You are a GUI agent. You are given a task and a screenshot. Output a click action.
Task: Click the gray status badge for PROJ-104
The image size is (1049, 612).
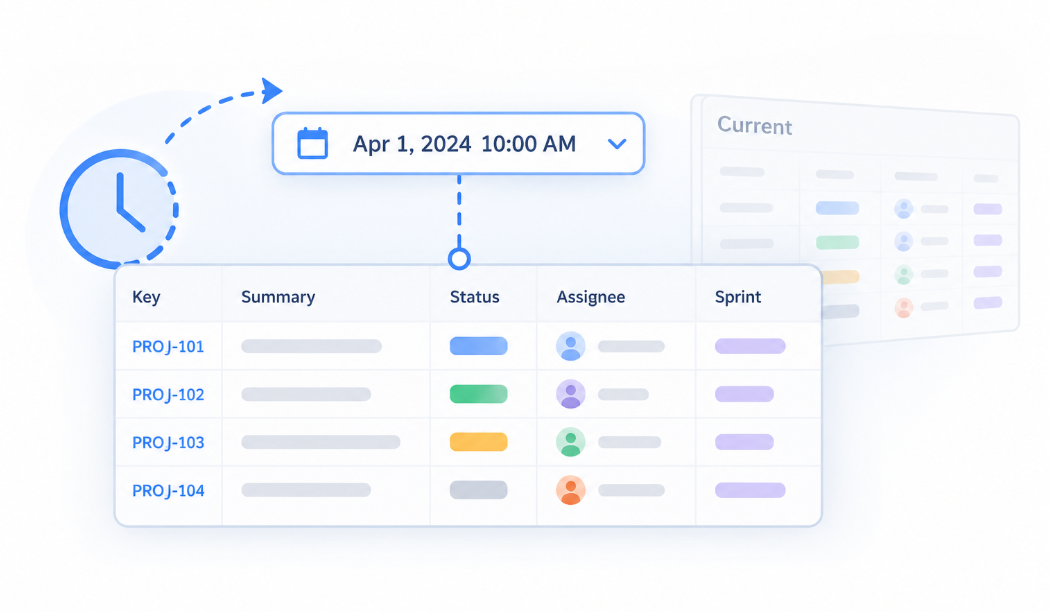coord(478,490)
